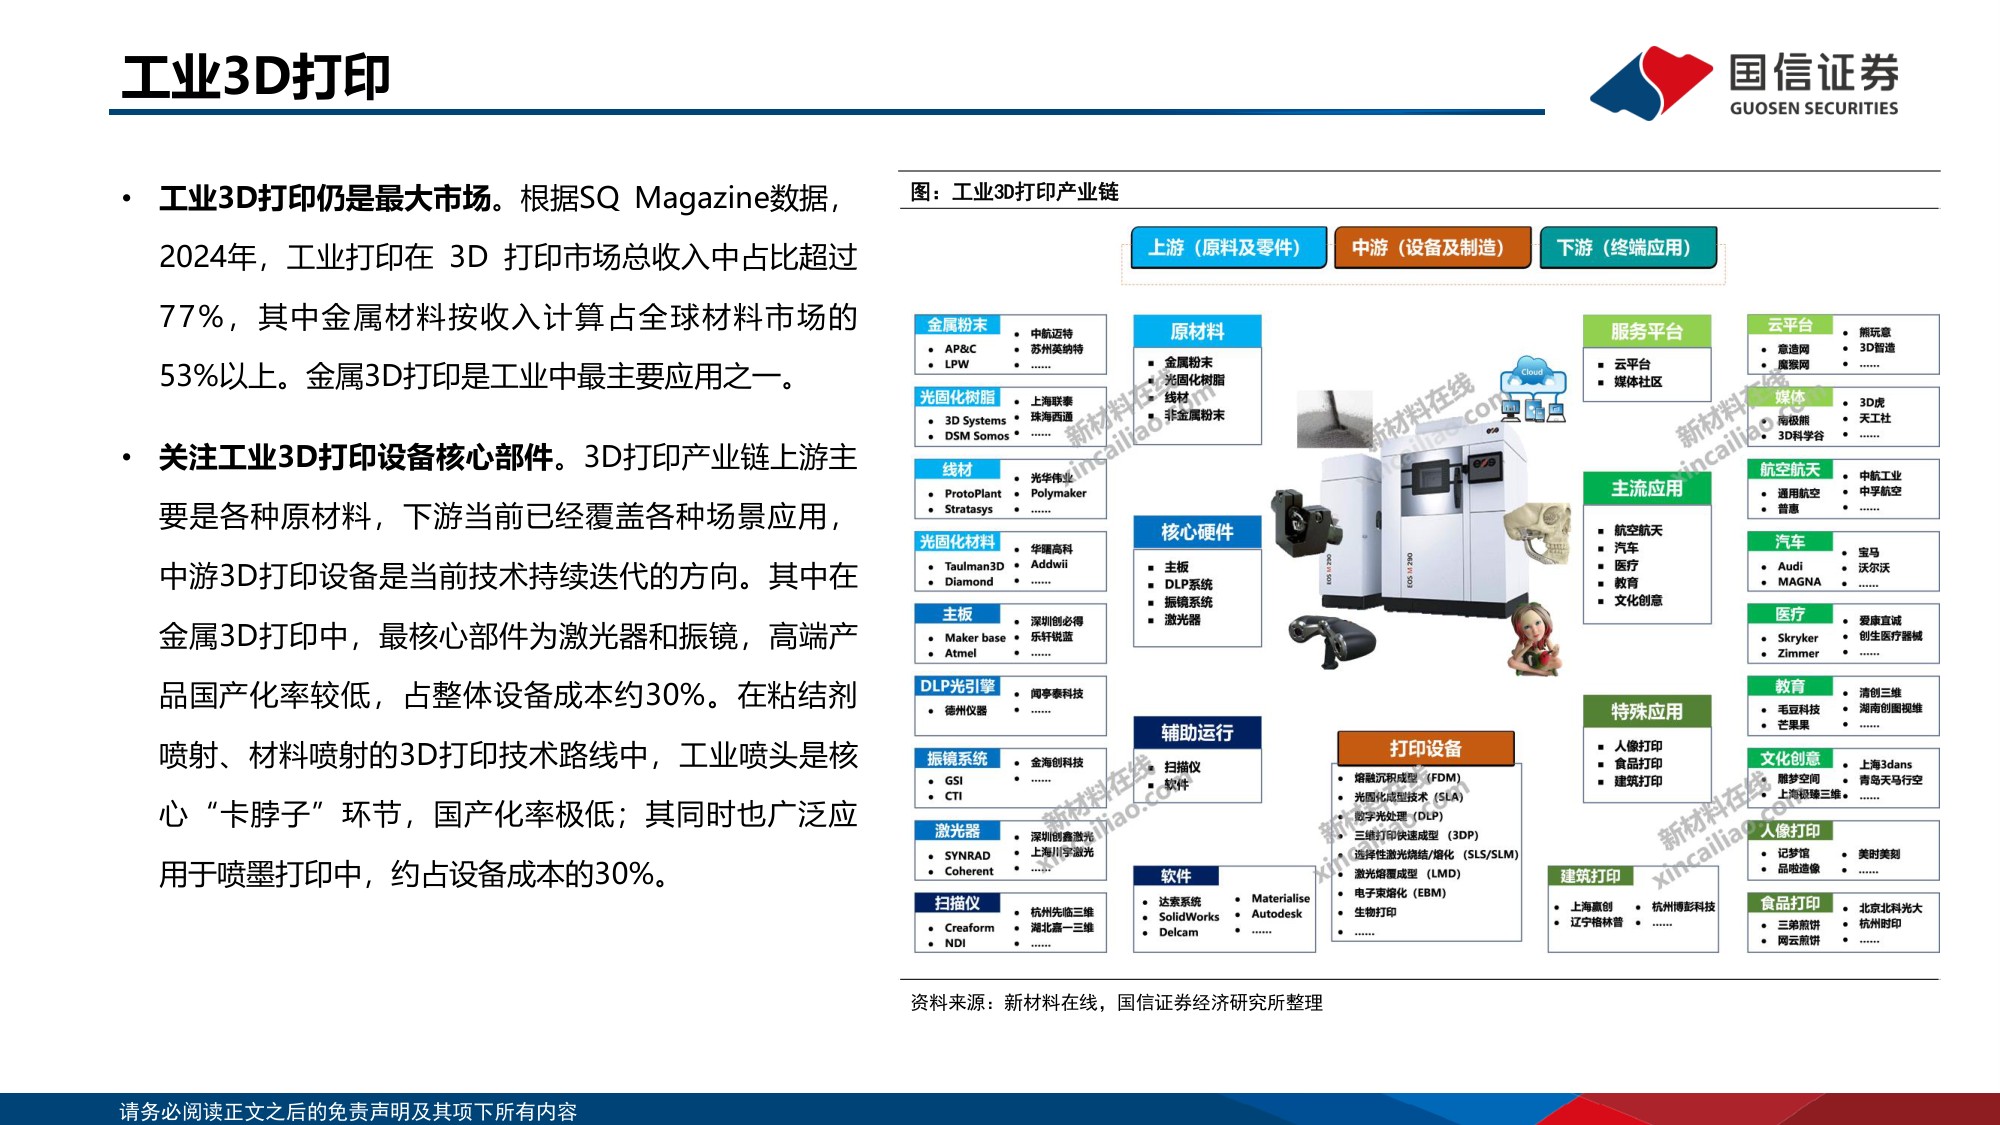Click the green 媒体 category label
The height and width of the screenshot is (1125, 2000).
point(1790,397)
